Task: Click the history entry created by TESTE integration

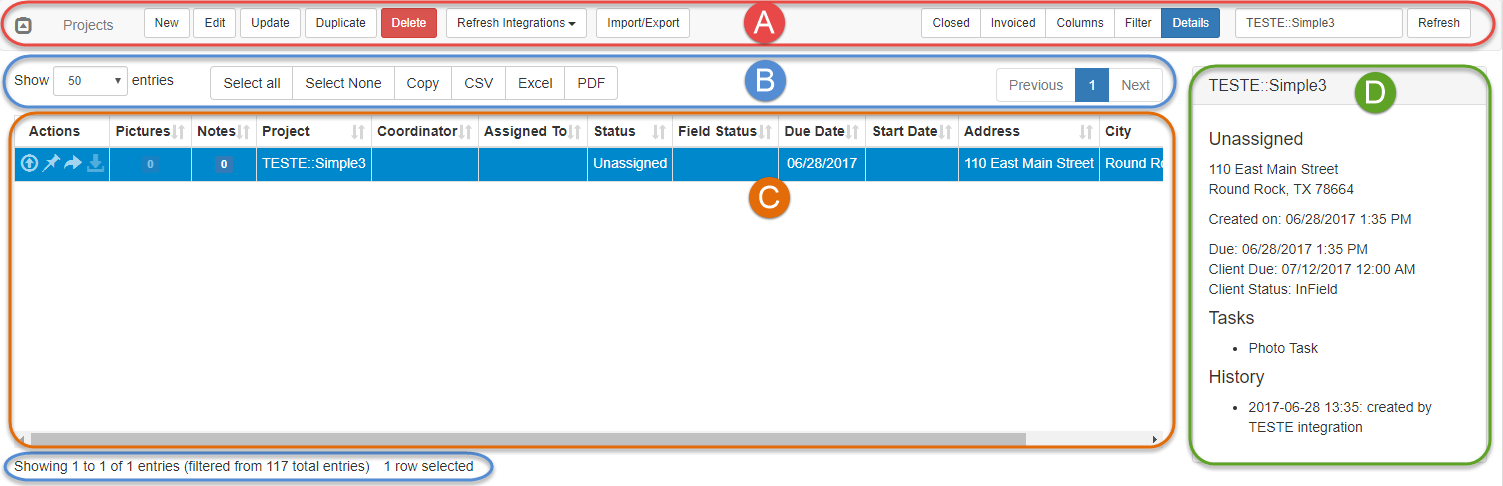Action: pyautogui.click(x=1340, y=417)
